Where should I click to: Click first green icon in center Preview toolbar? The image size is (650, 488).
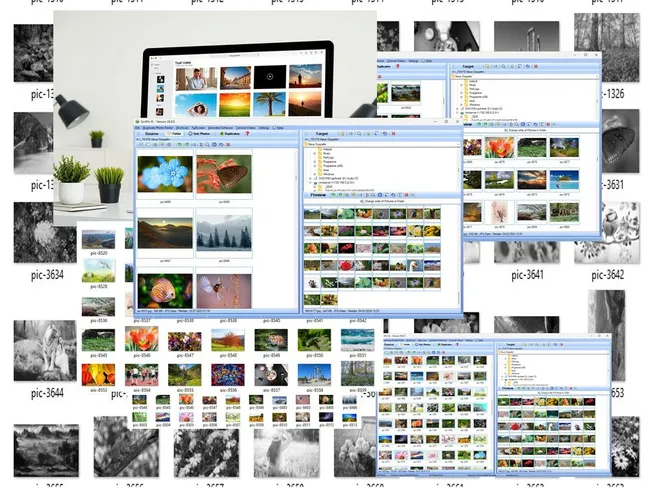333,195
